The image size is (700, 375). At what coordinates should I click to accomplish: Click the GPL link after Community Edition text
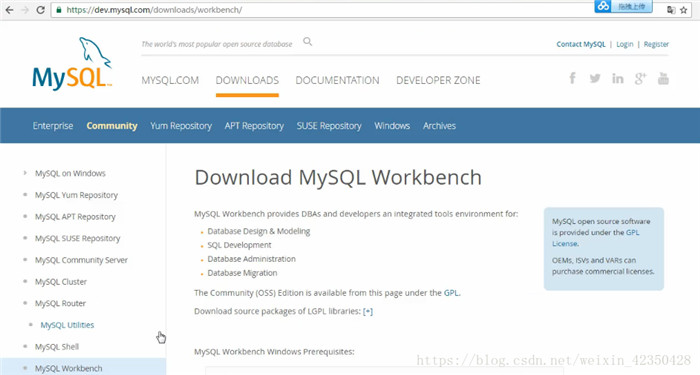(x=451, y=293)
